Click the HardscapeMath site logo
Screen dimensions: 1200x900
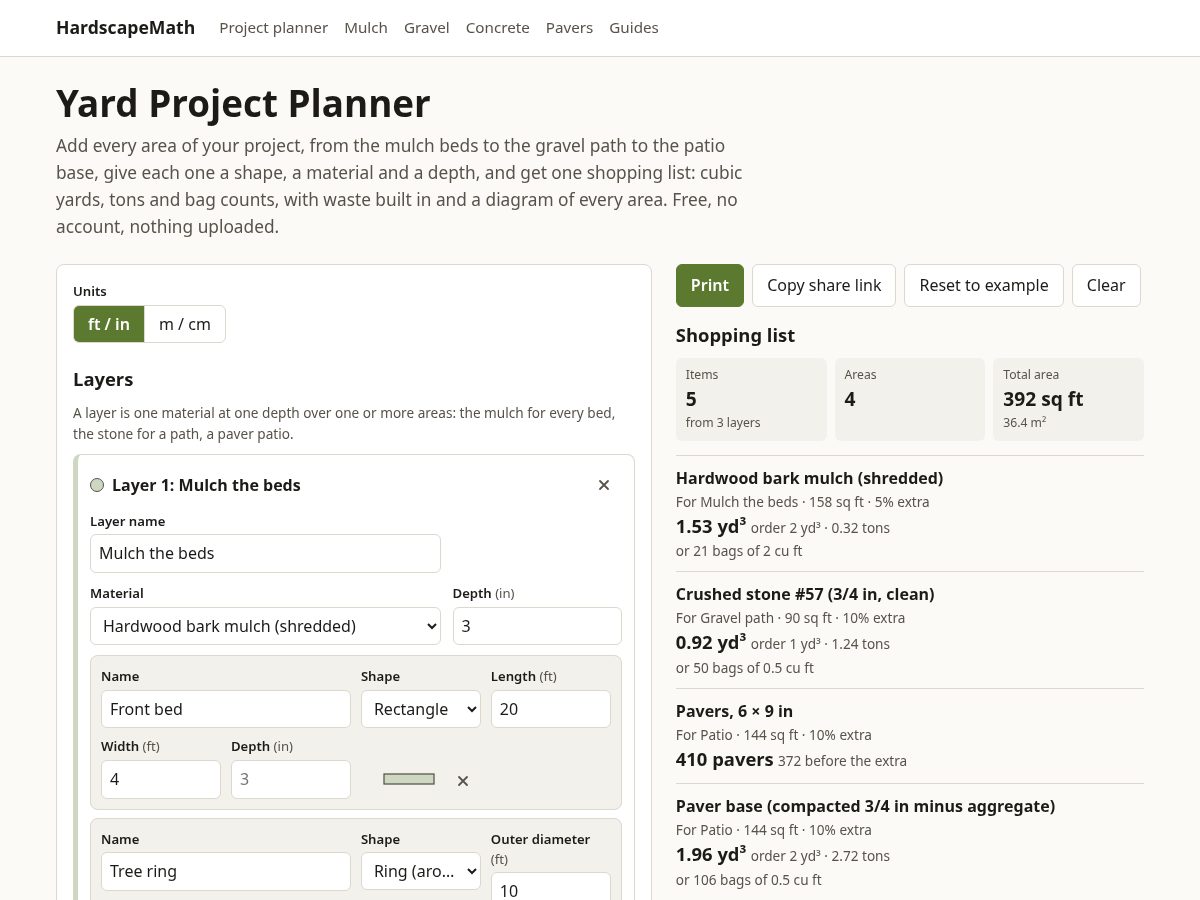pyautogui.click(x=126, y=28)
